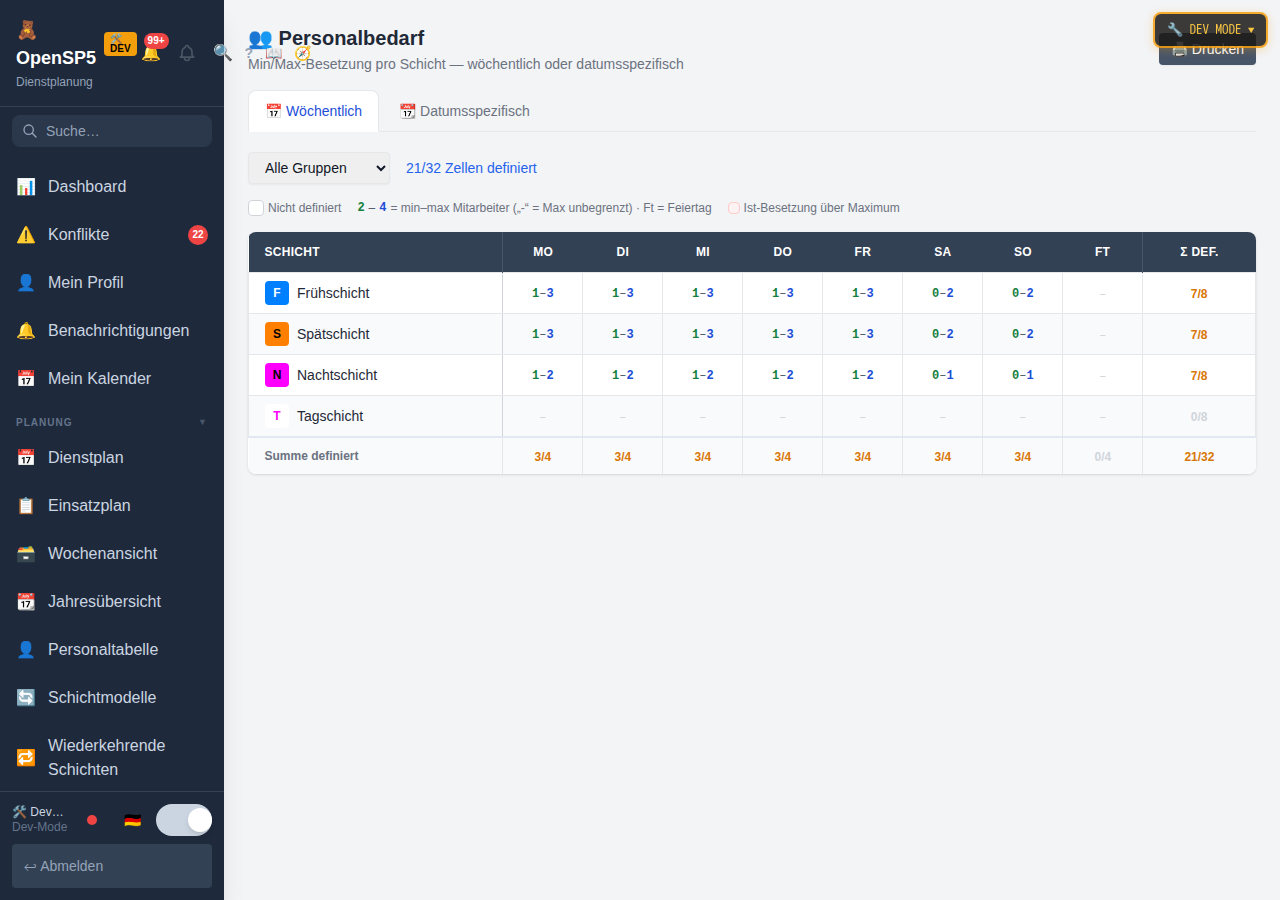Open the Alle Gruppen dropdown
The image size is (1280, 900).
point(319,168)
